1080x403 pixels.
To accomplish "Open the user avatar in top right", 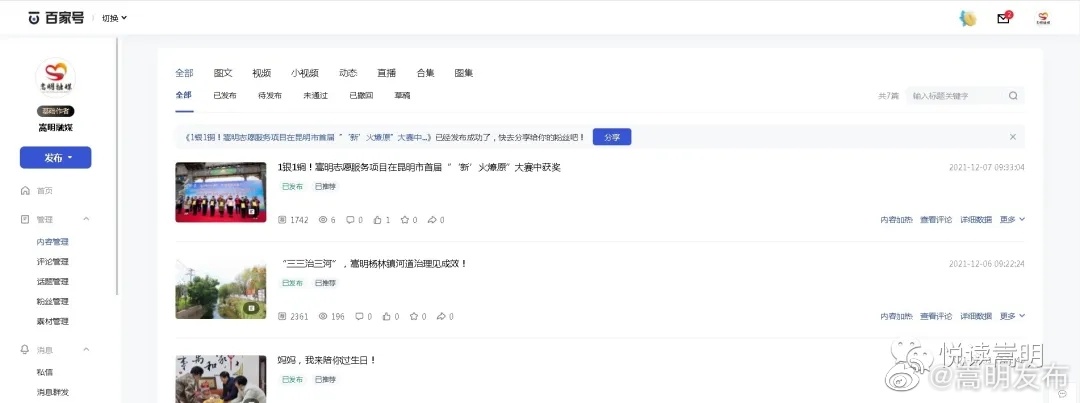I will pyautogui.click(x=1043, y=19).
